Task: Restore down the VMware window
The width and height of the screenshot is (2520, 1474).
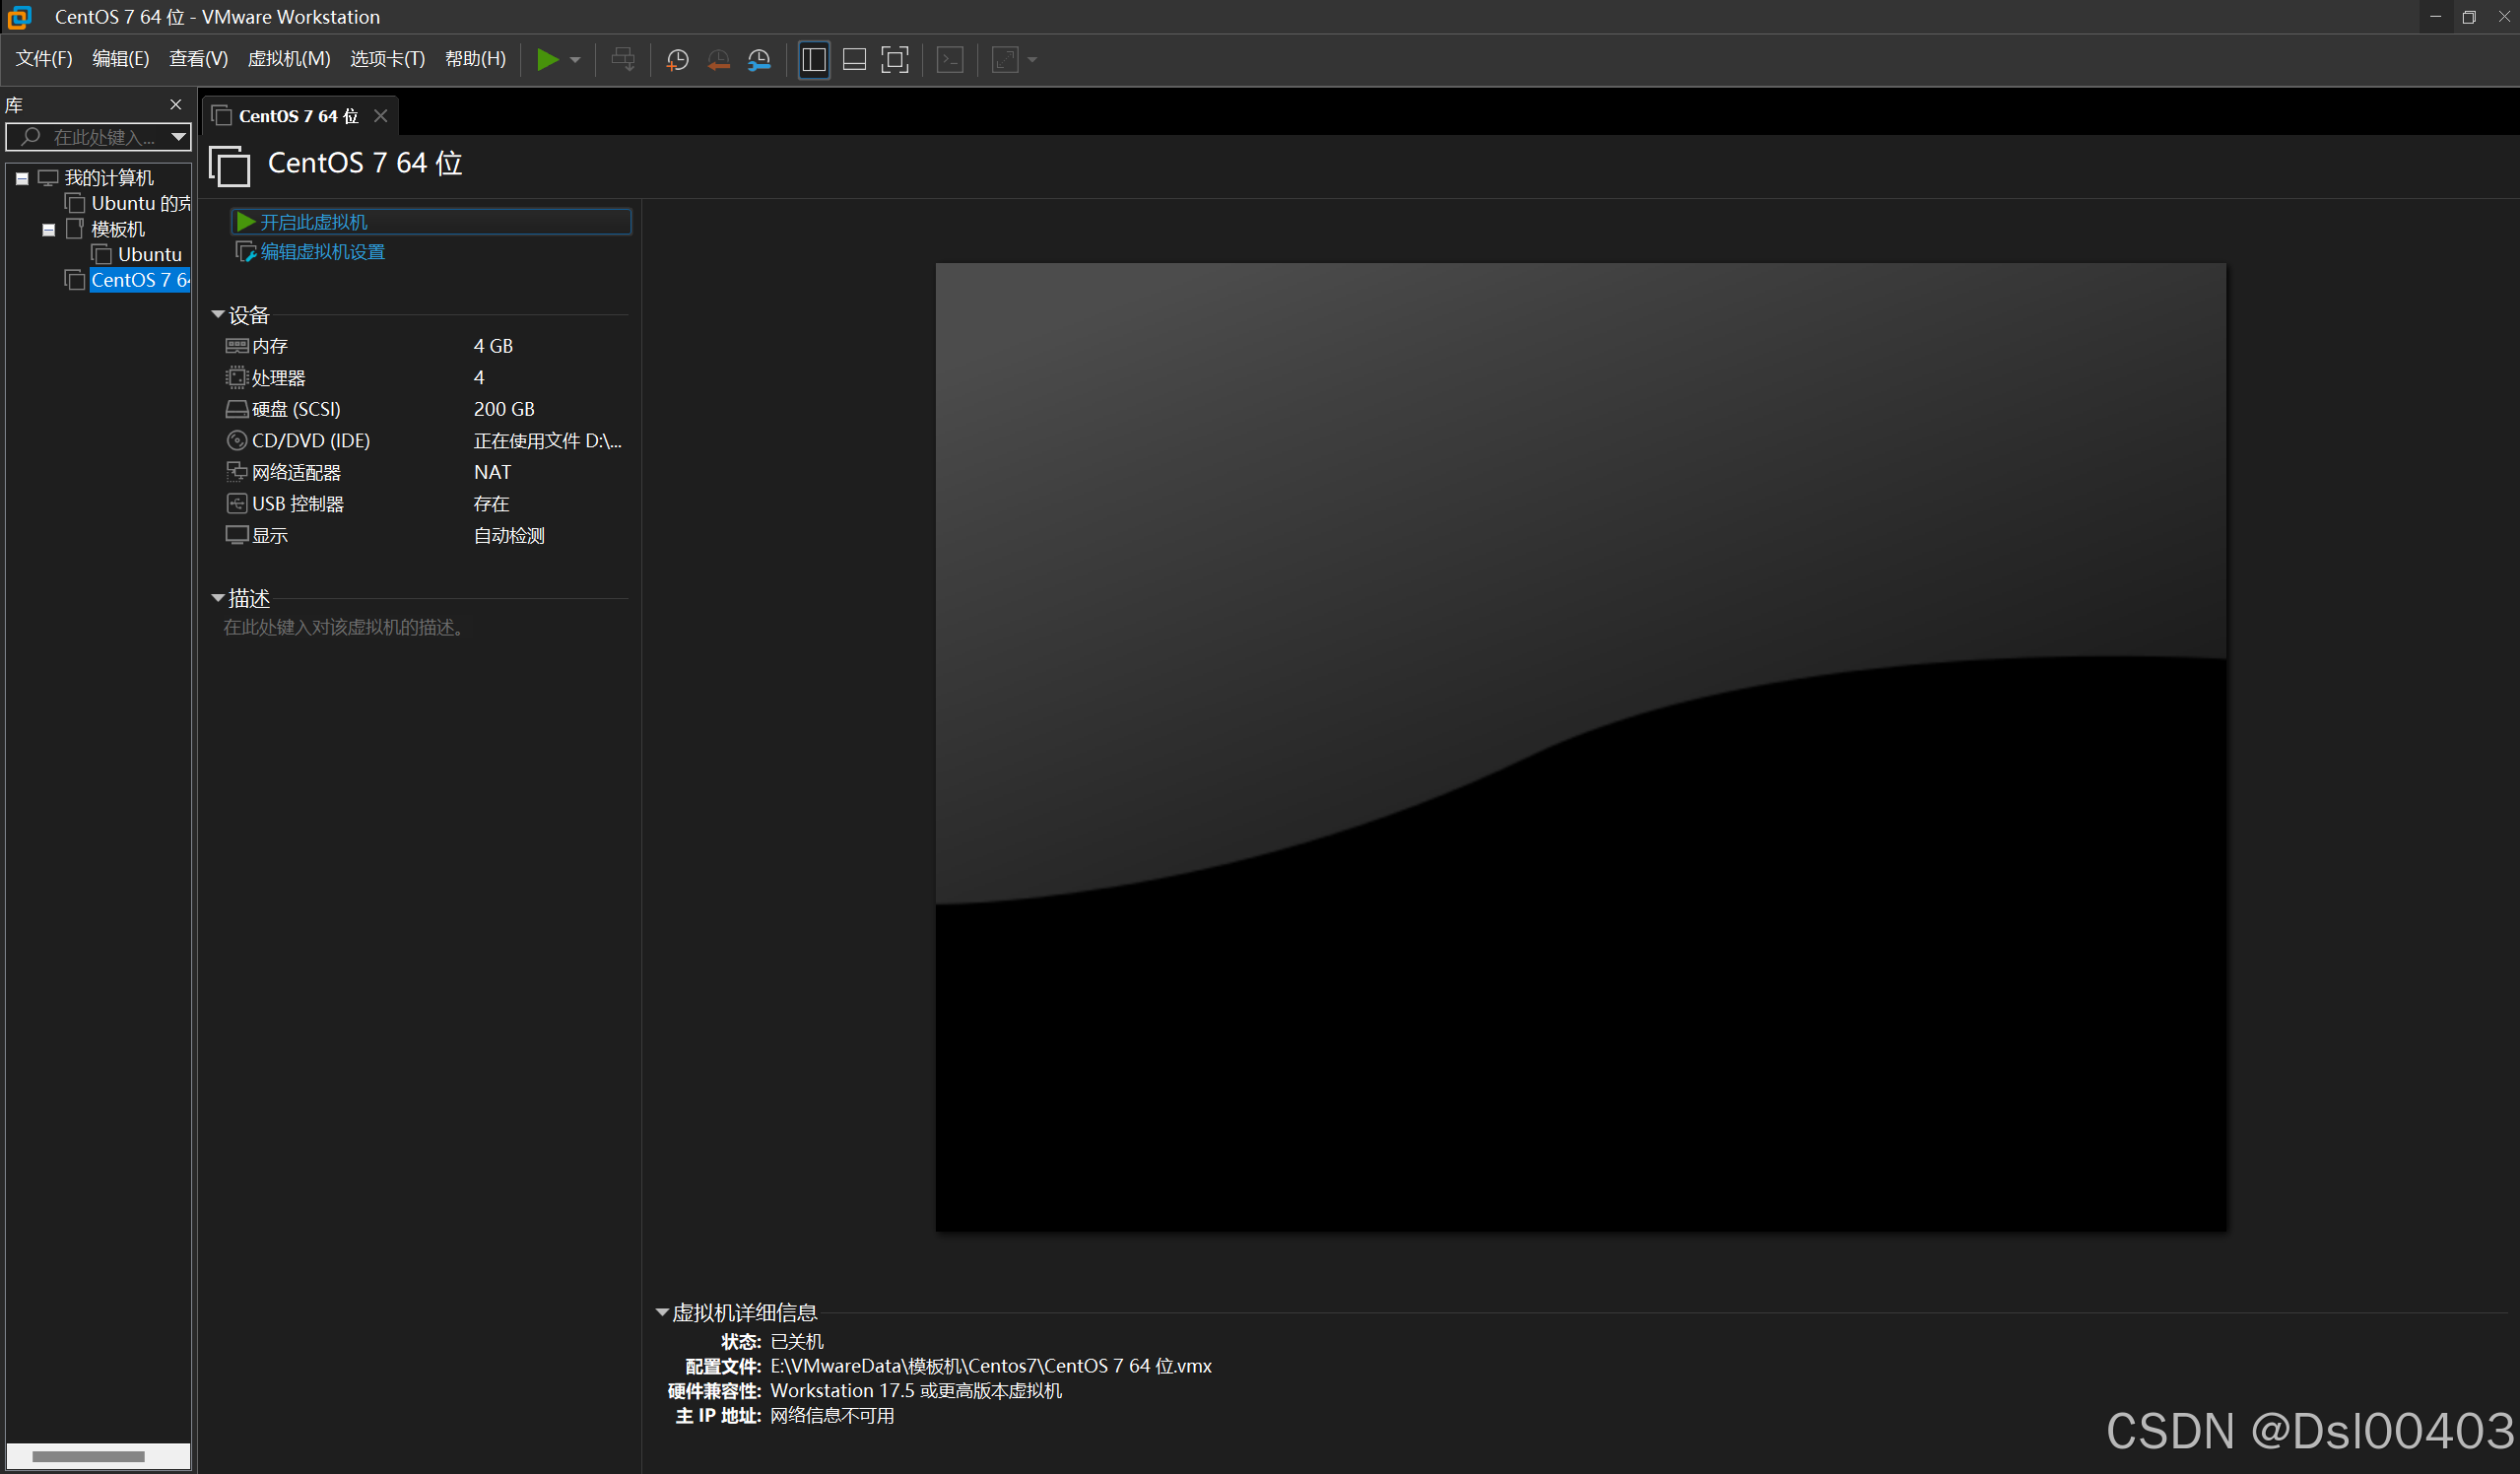Action: (x=2468, y=17)
